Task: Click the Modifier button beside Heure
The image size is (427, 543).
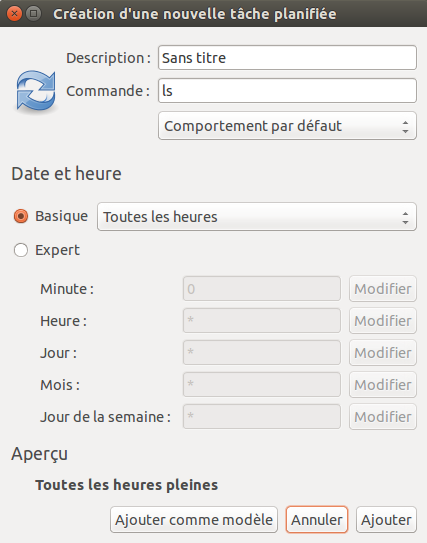Action: tap(383, 321)
